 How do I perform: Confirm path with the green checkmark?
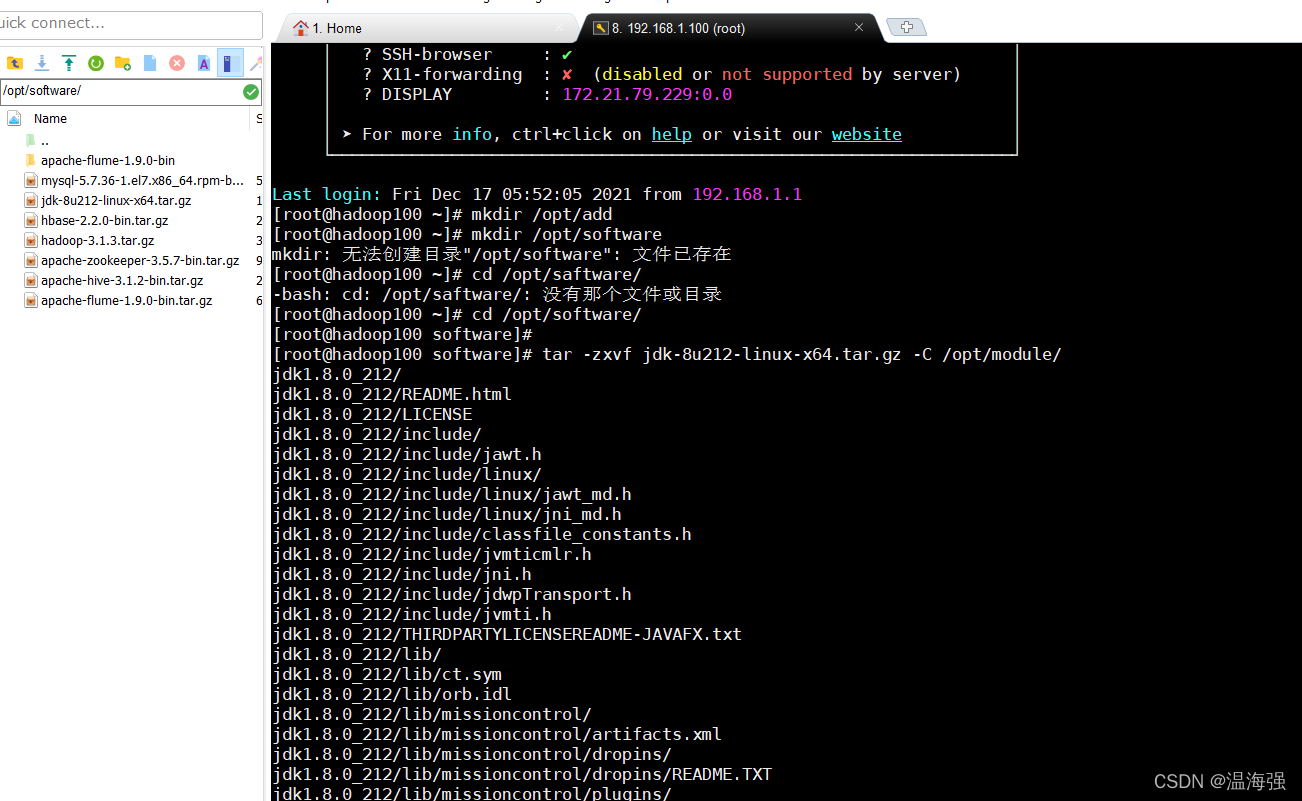[249, 90]
